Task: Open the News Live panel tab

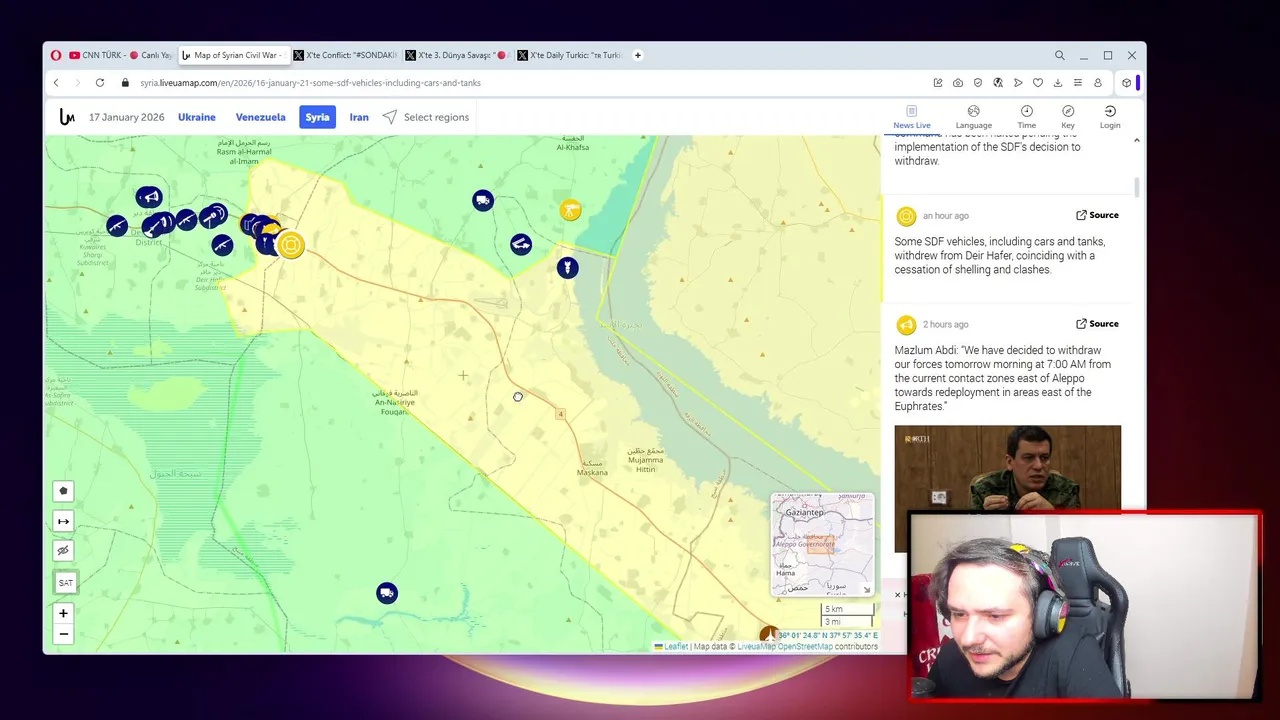Action: click(x=911, y=117)
